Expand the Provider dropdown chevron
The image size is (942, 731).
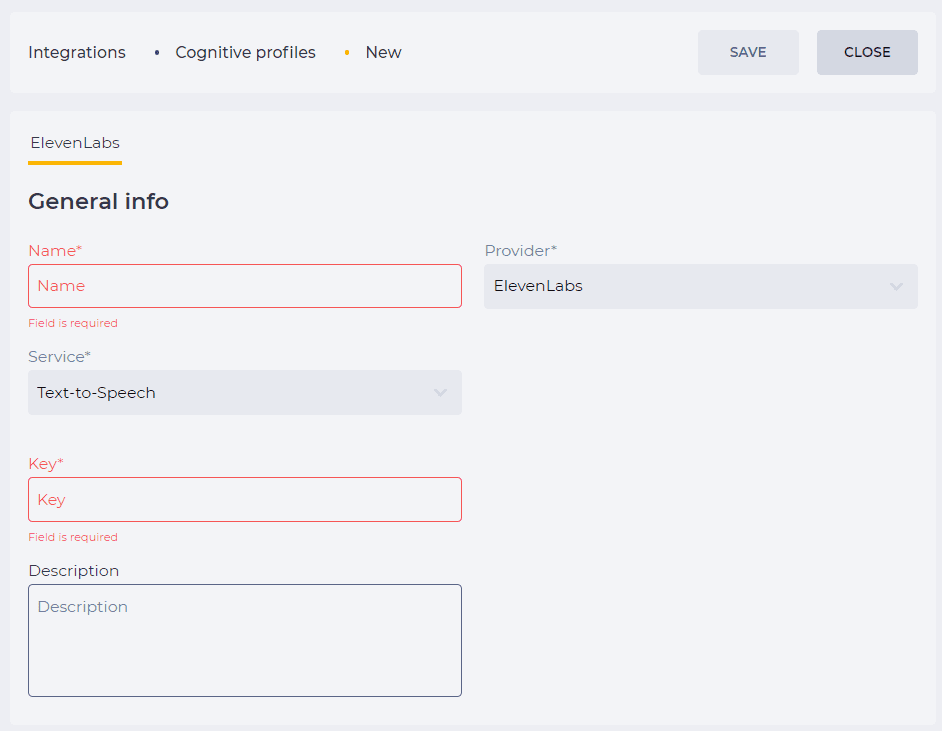(x=896, y=287)
